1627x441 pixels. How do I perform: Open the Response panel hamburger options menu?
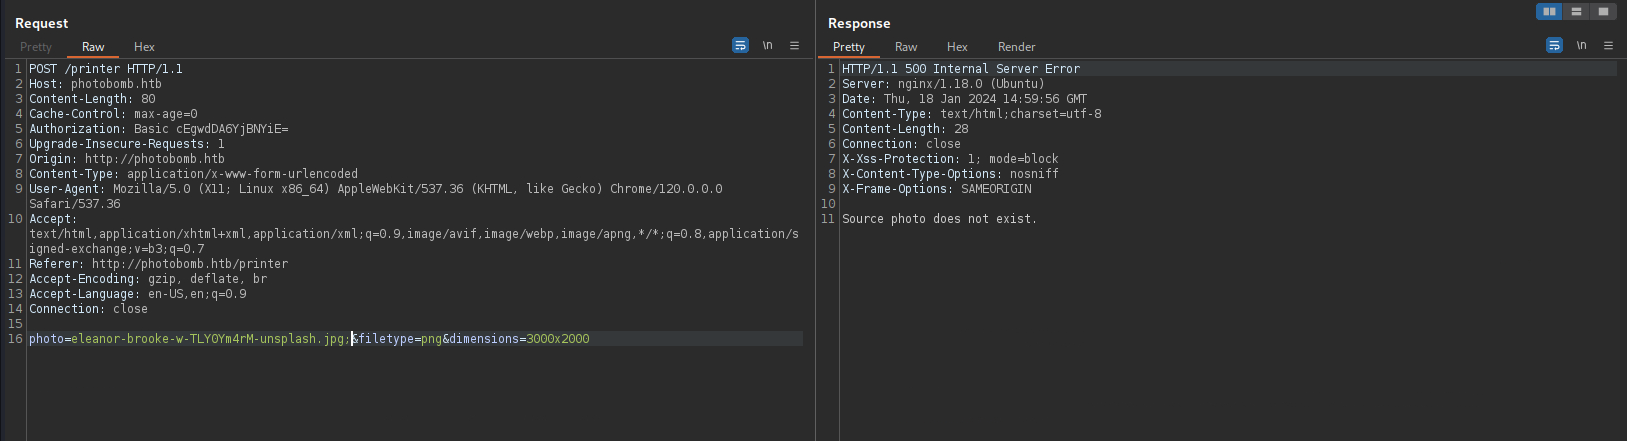[1609, 45]
